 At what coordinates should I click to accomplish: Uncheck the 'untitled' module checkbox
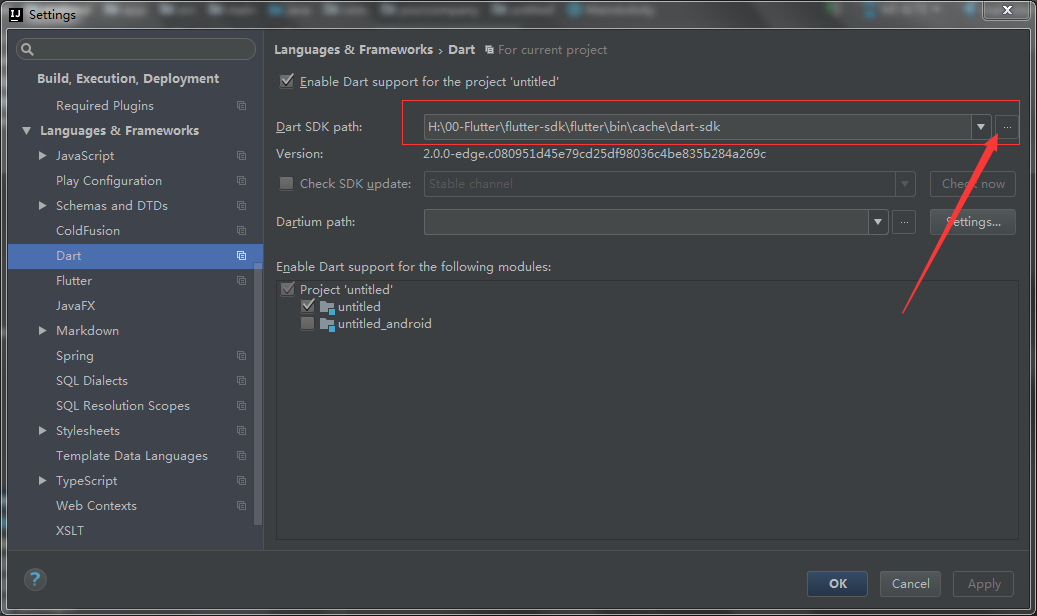coord(307,306)
